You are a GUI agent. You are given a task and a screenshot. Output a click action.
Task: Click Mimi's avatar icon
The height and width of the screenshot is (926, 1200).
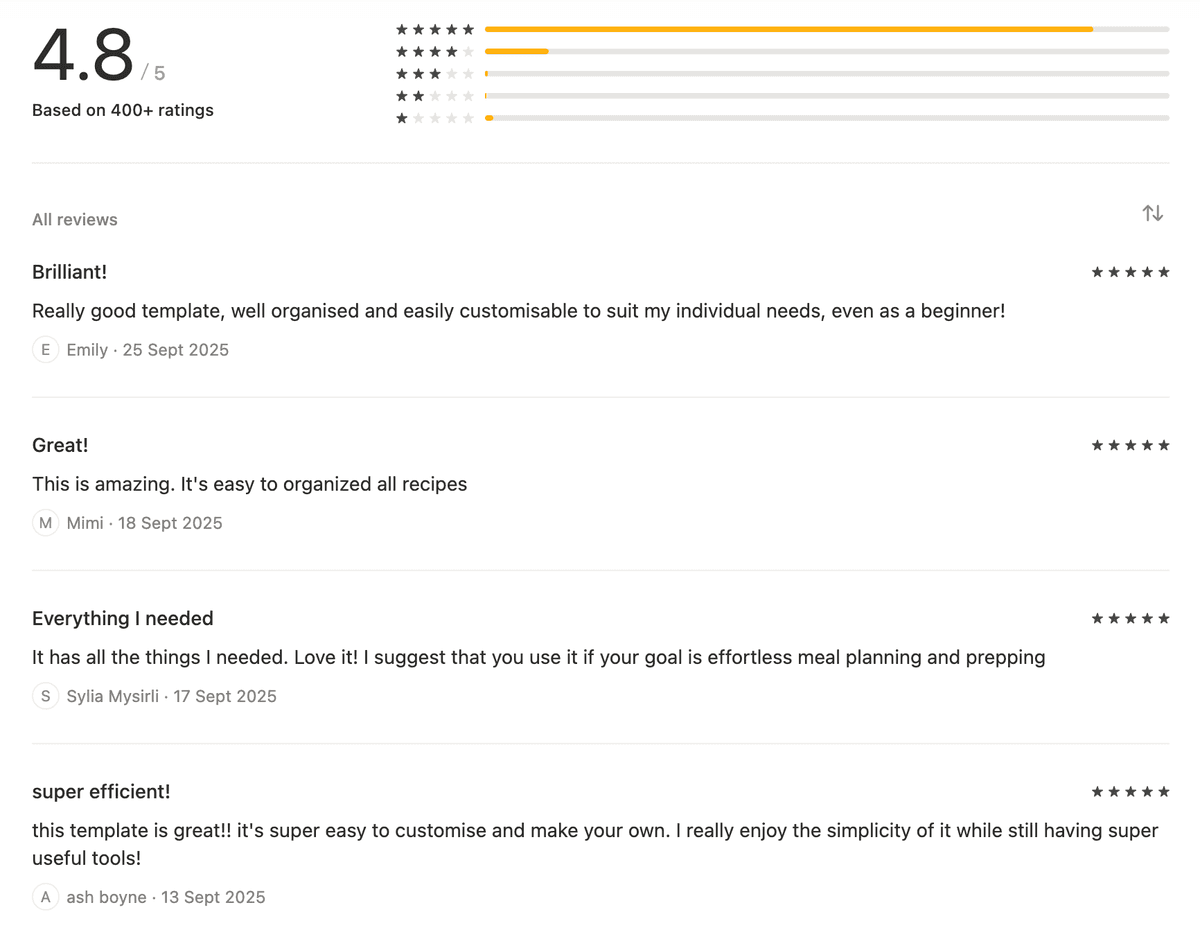(45, 522)
